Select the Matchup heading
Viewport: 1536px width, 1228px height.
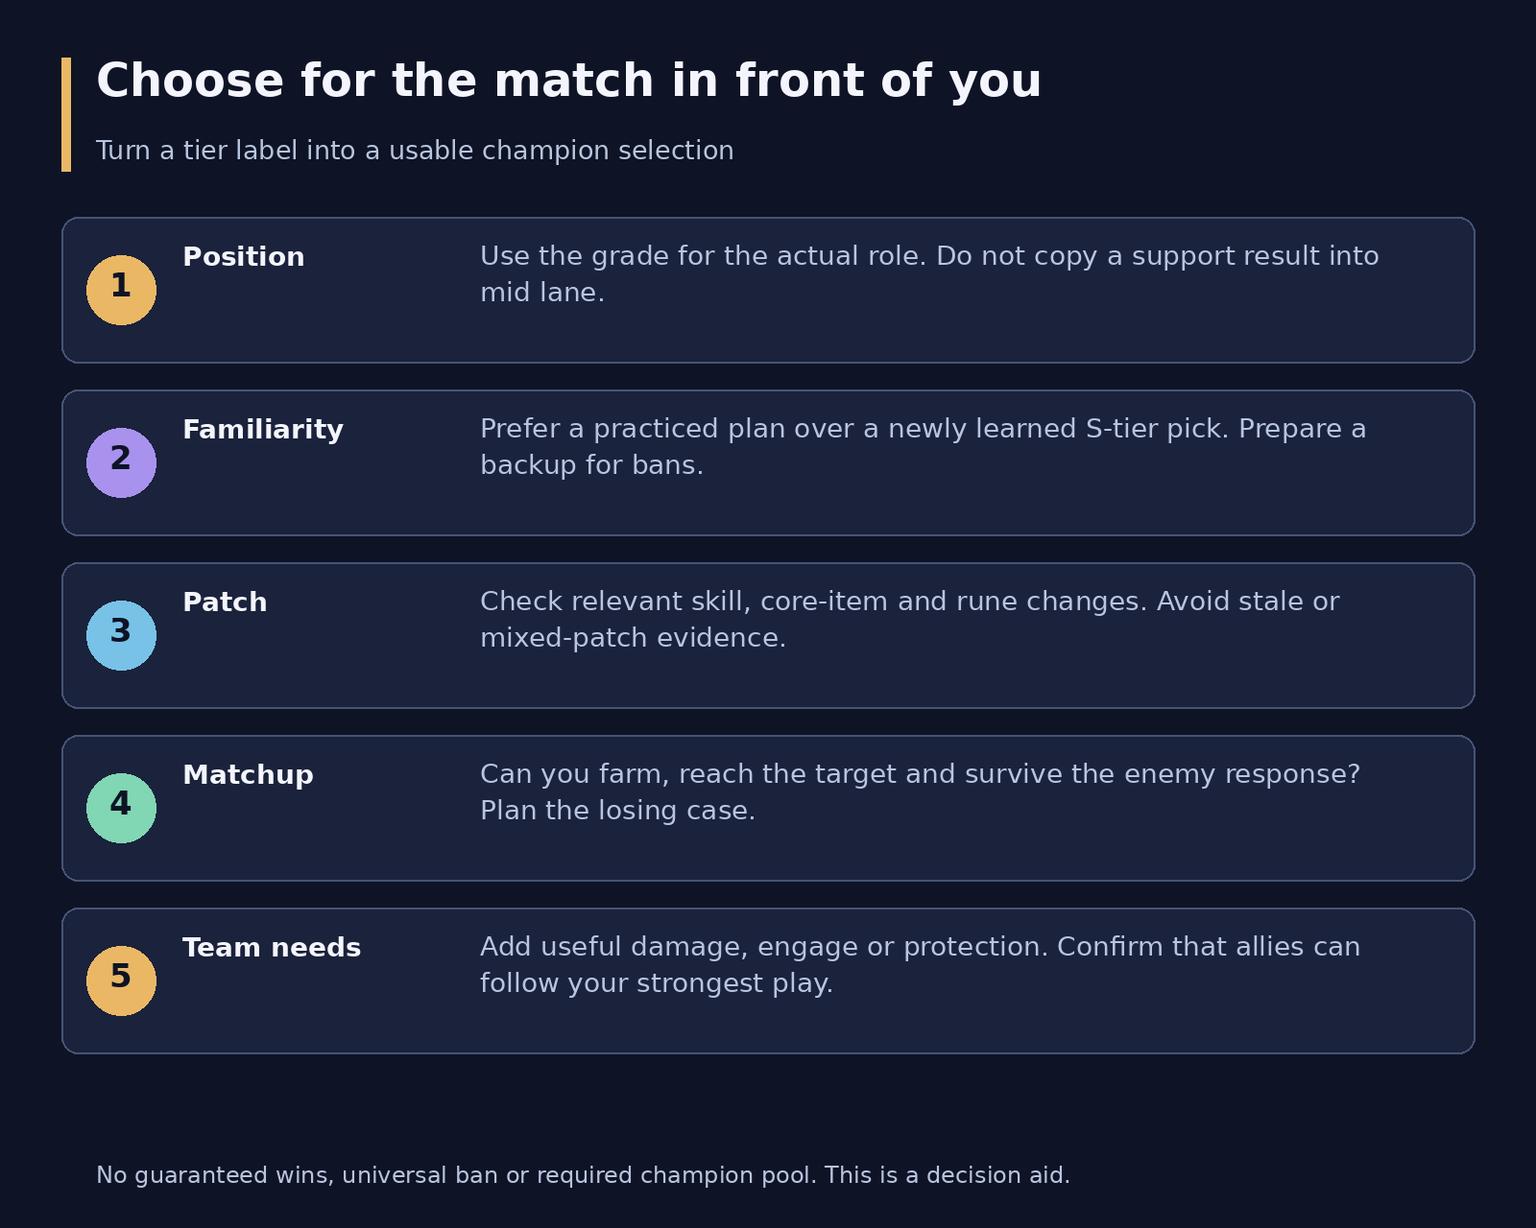248,775
